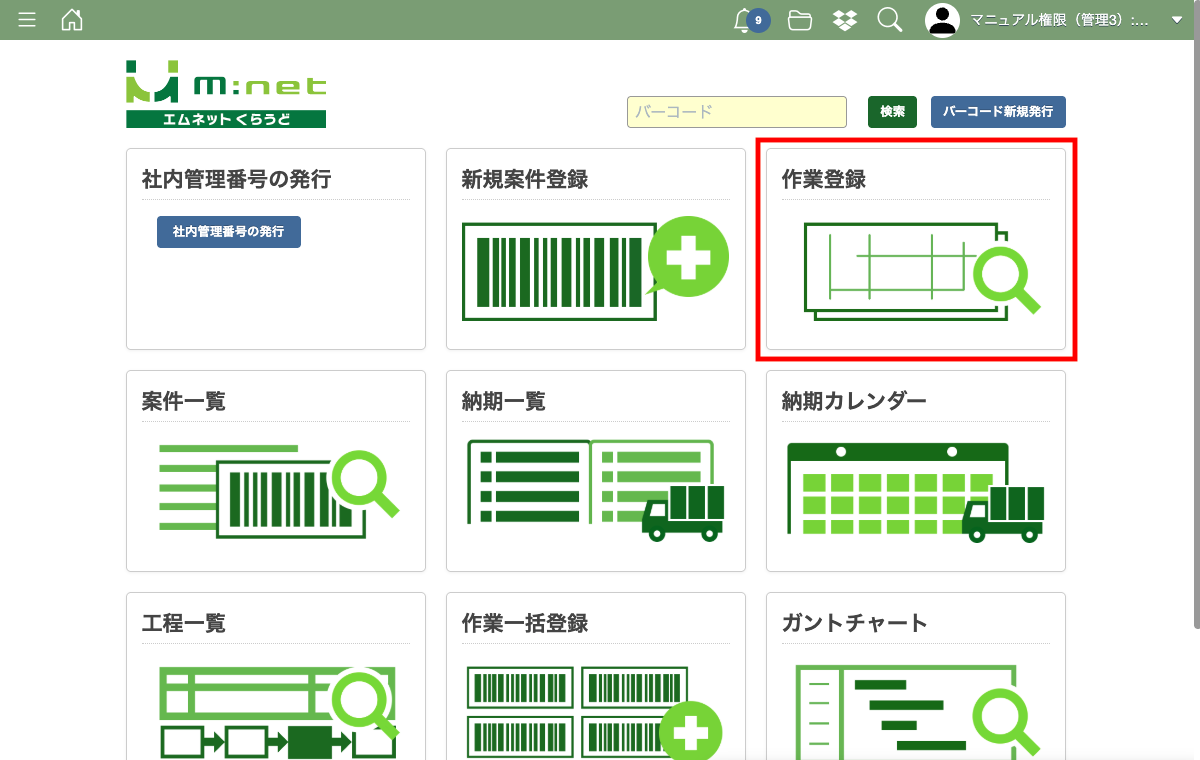The image size is (1200, 760).
Task: Open the ガントチャート tile
Action: coord(915,710)
